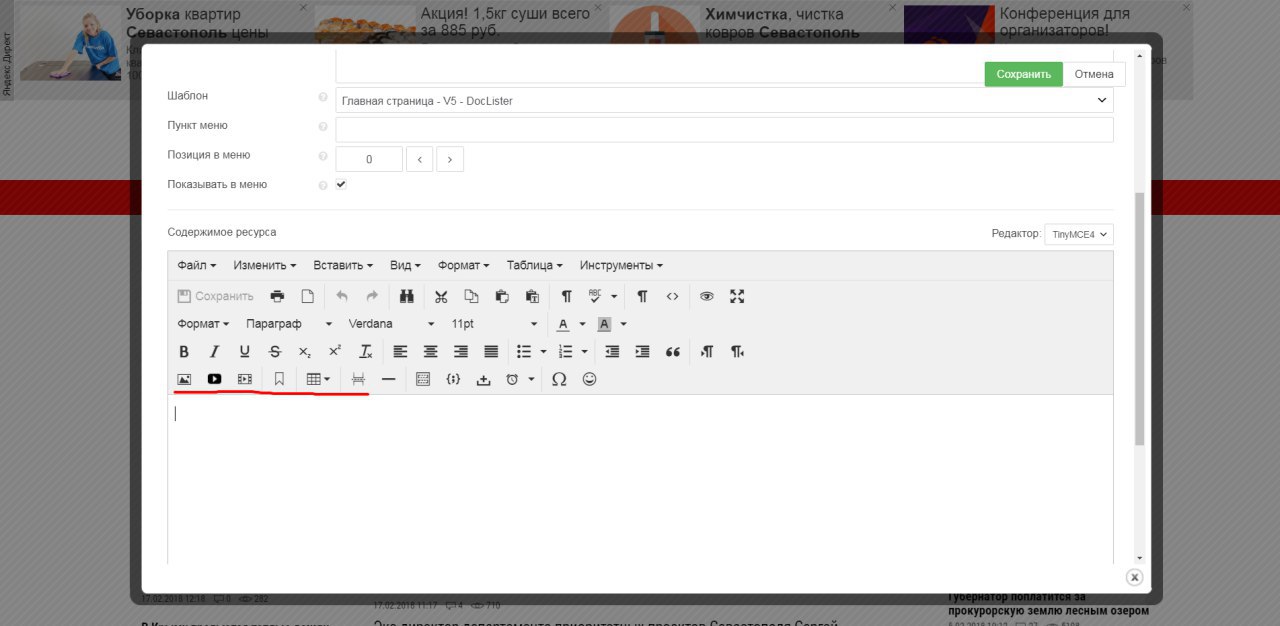Image resolution: width=1280 pixels, height=626 pixels.
Task: Close the modal with the X icon
Action: (x=1134, y=577)
